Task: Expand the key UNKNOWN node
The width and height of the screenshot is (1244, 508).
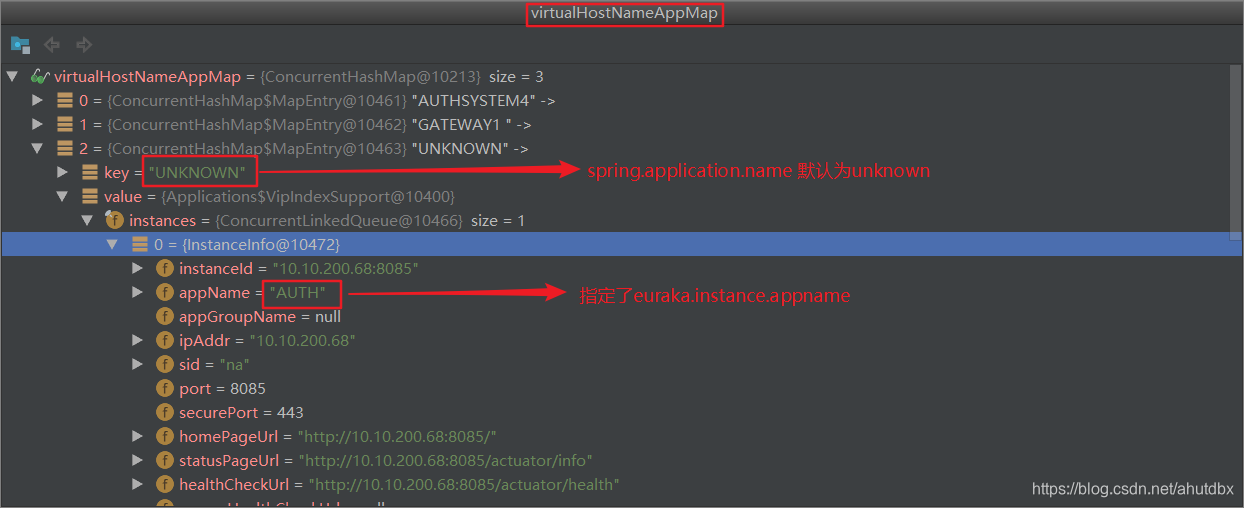Action: tap(63, 172)
